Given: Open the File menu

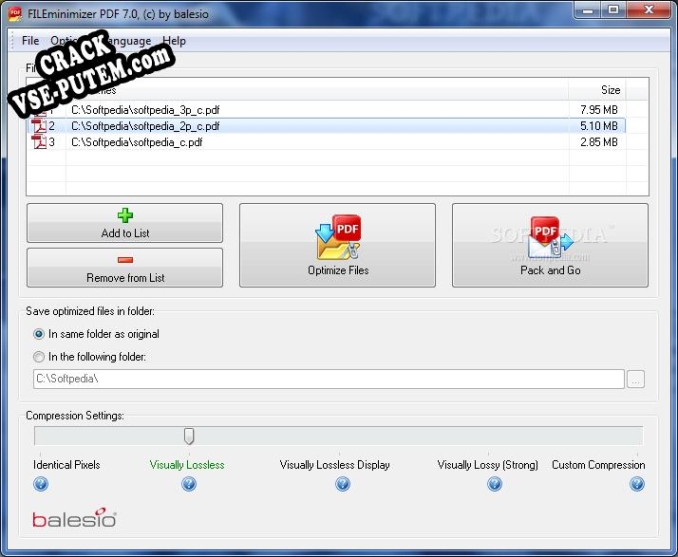Looking at the screenshot, I should [30, 41].
